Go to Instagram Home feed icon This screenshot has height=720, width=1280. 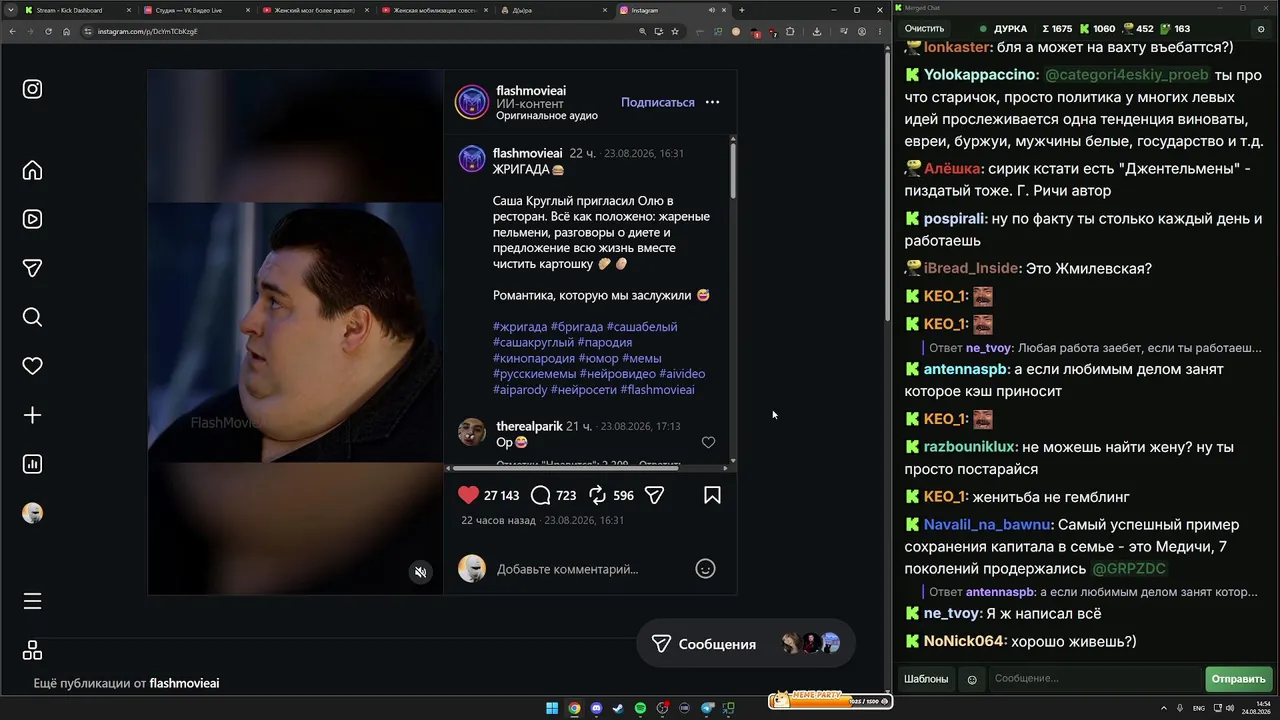32,170
